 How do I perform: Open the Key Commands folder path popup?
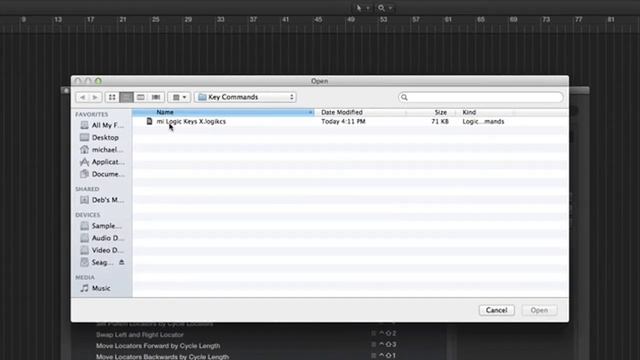click(x=245, y=97)
